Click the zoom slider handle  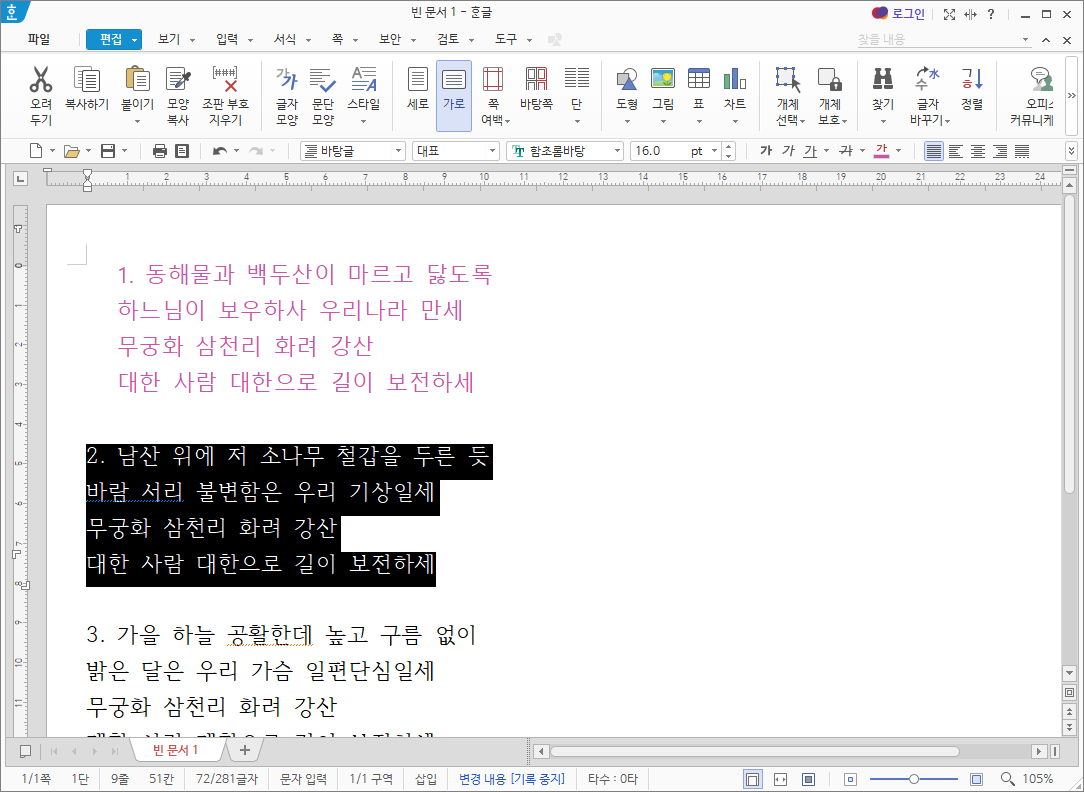tap(914, 779)
